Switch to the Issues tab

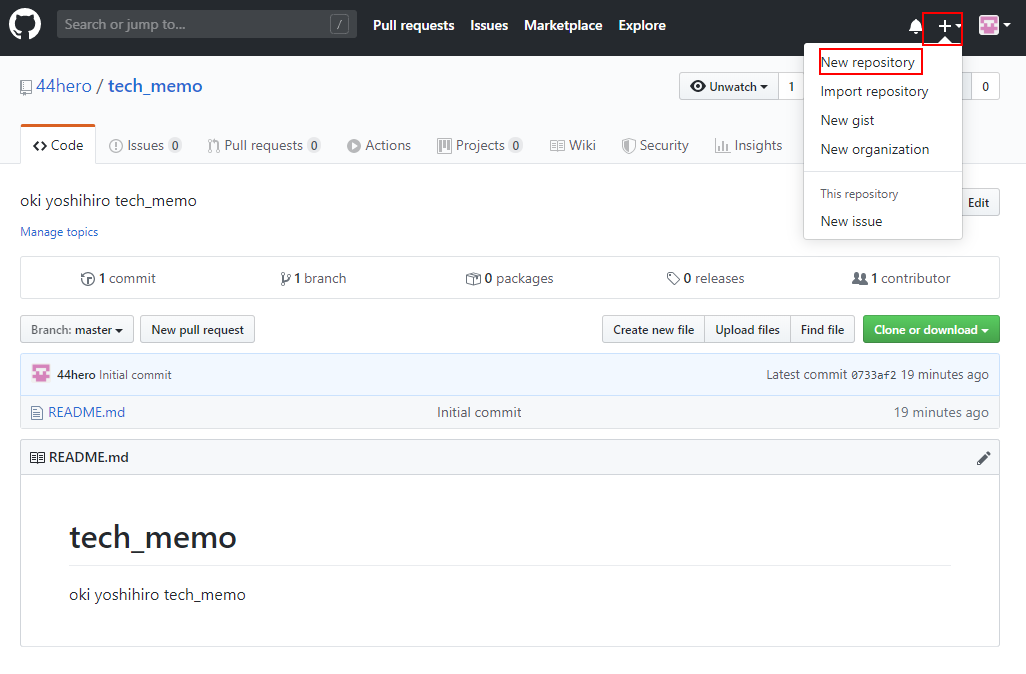[x=145, y=145]
